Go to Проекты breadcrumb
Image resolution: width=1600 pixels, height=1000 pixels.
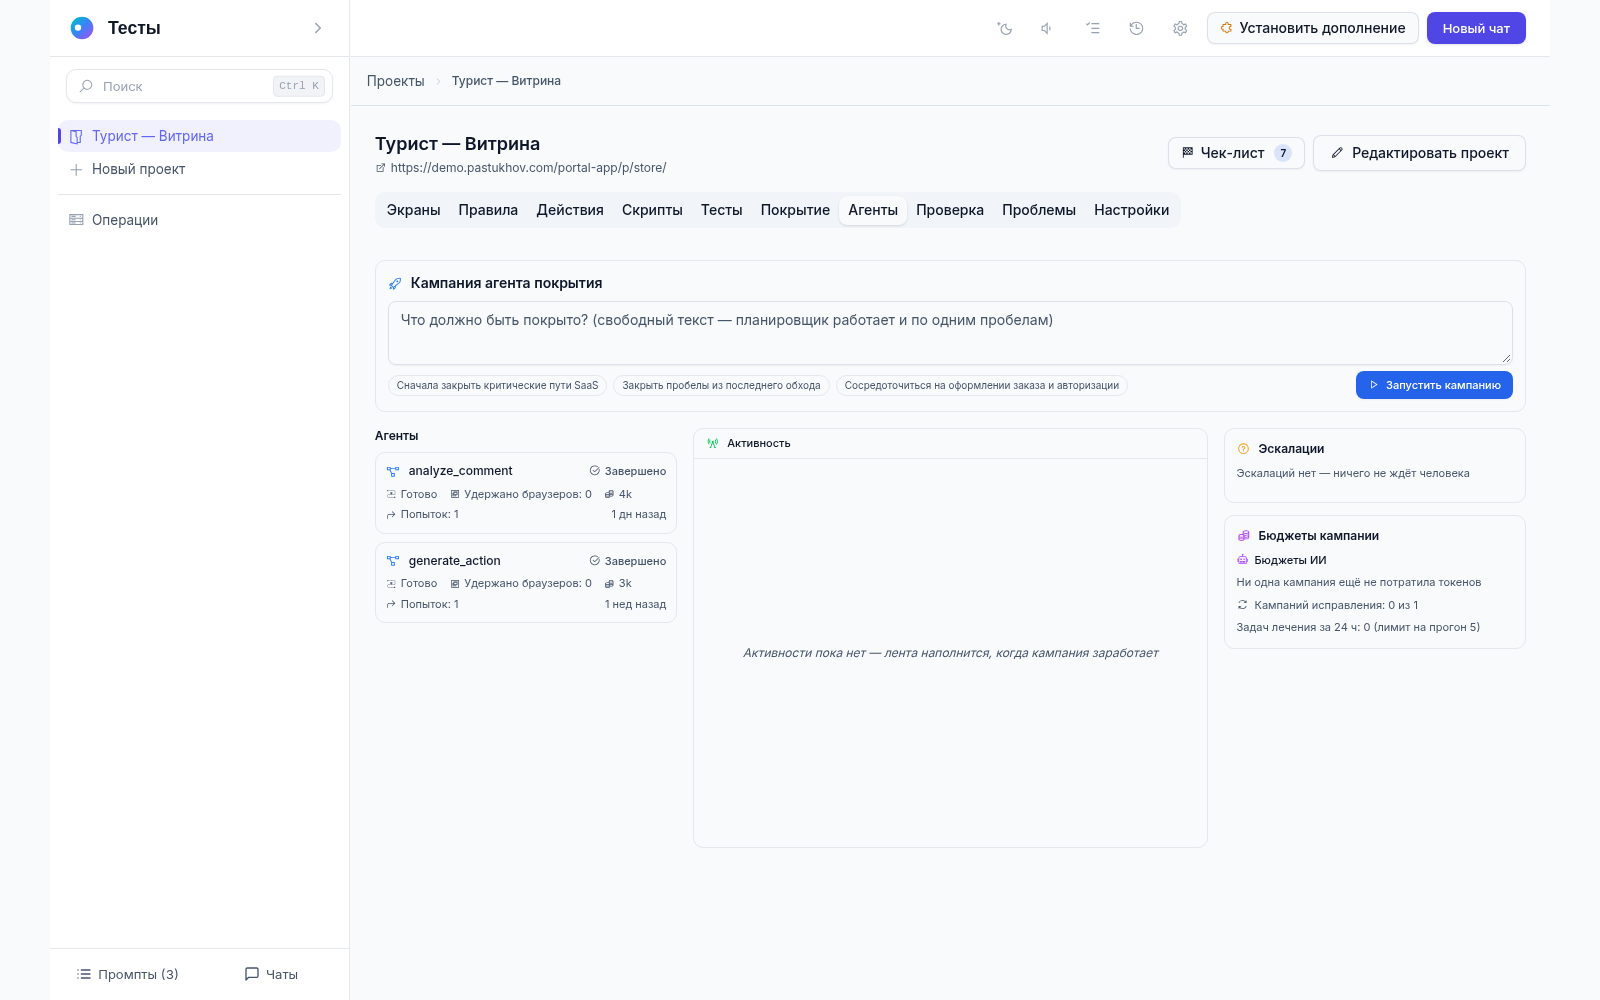[x=395, y=81]
